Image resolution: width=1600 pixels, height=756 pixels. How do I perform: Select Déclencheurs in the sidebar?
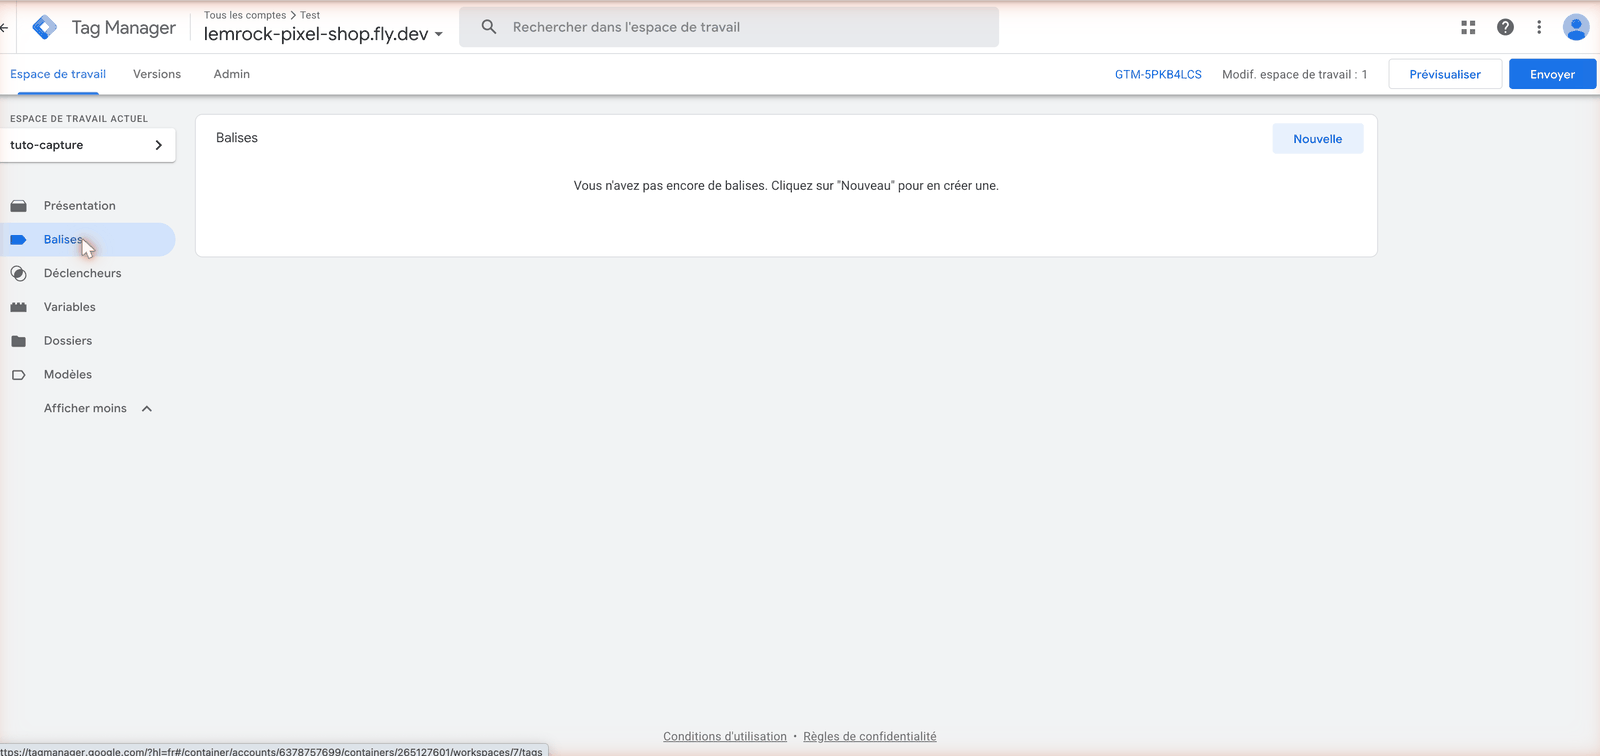(88, 273)
